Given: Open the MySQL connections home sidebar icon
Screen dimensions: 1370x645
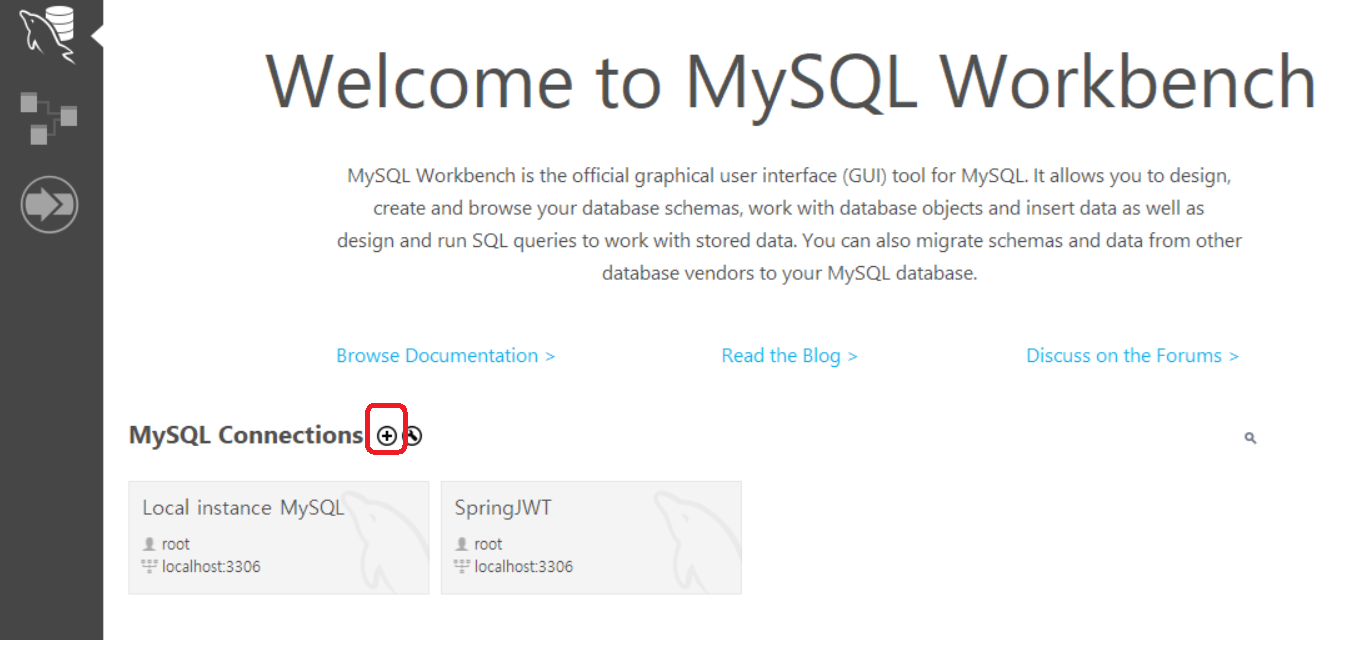Looking at the screenshot, I should 49,34.
